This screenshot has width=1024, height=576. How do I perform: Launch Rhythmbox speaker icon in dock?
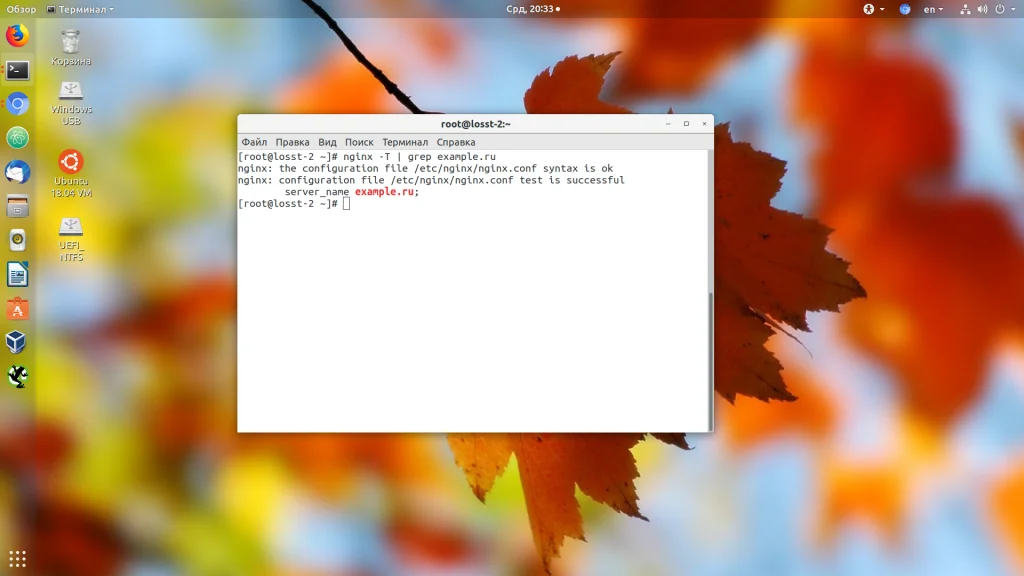click(x=18, y=240)
